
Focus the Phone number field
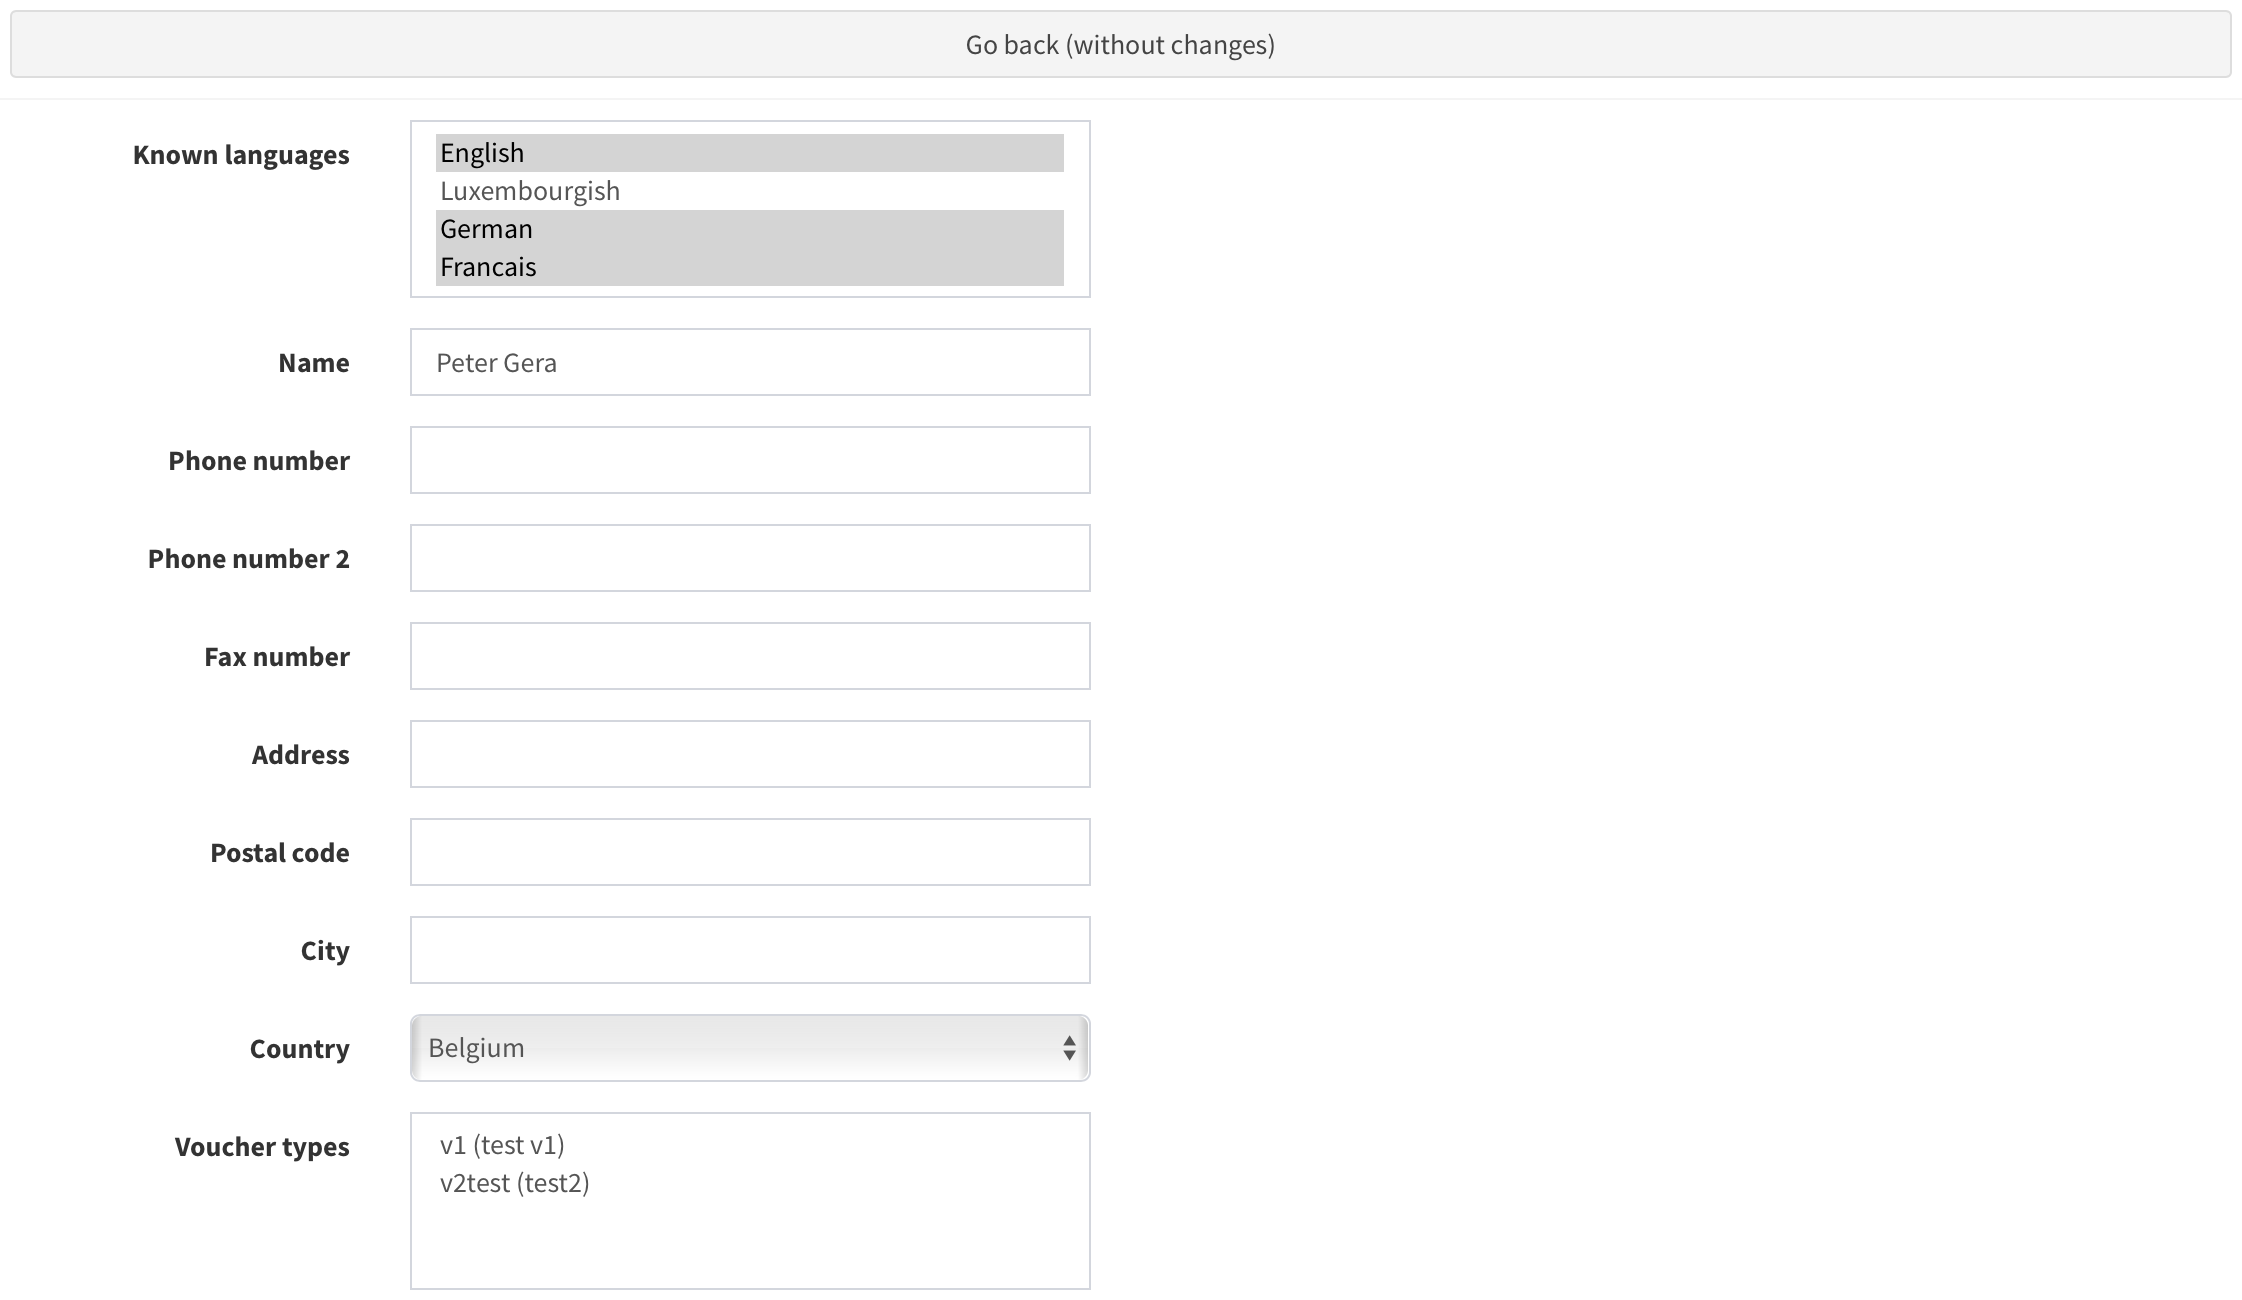[749, 460]
